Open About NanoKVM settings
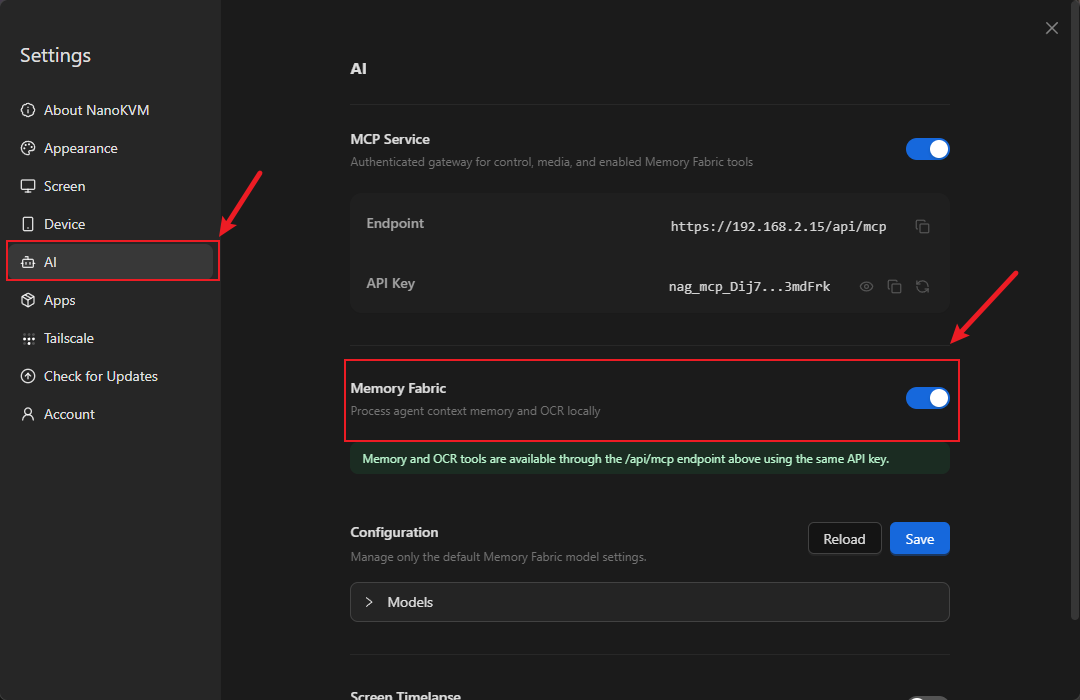The height and width of the screenshot is (700, 1080). 110,110
